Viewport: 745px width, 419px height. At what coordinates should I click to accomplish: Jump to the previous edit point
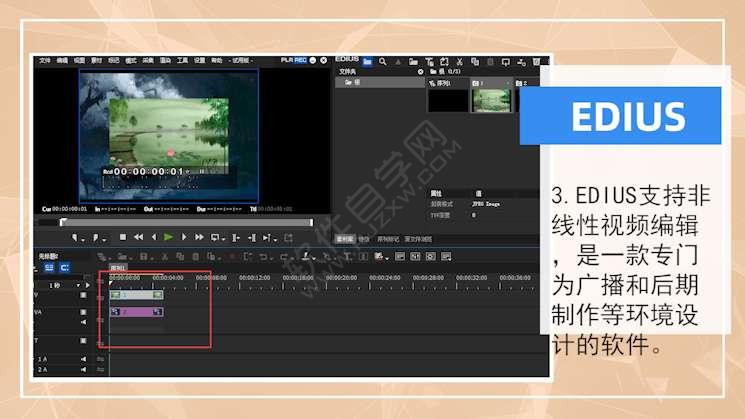click(236, 238)
